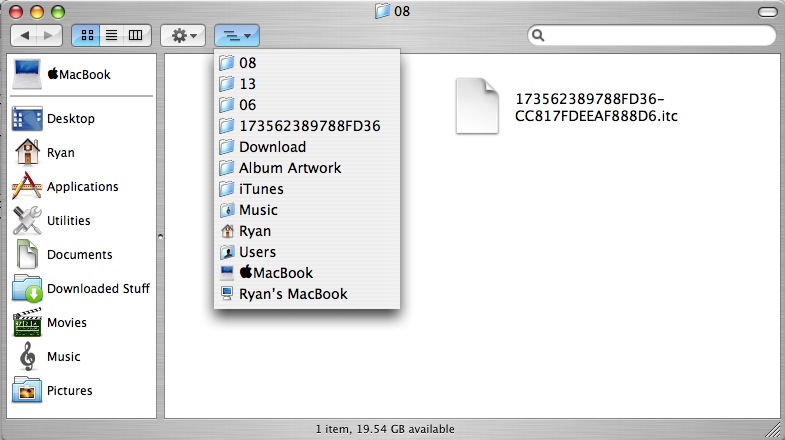
Task: Choose Album Artwork in the path menu
Action: pyautogui.click(x=307, y=168)
